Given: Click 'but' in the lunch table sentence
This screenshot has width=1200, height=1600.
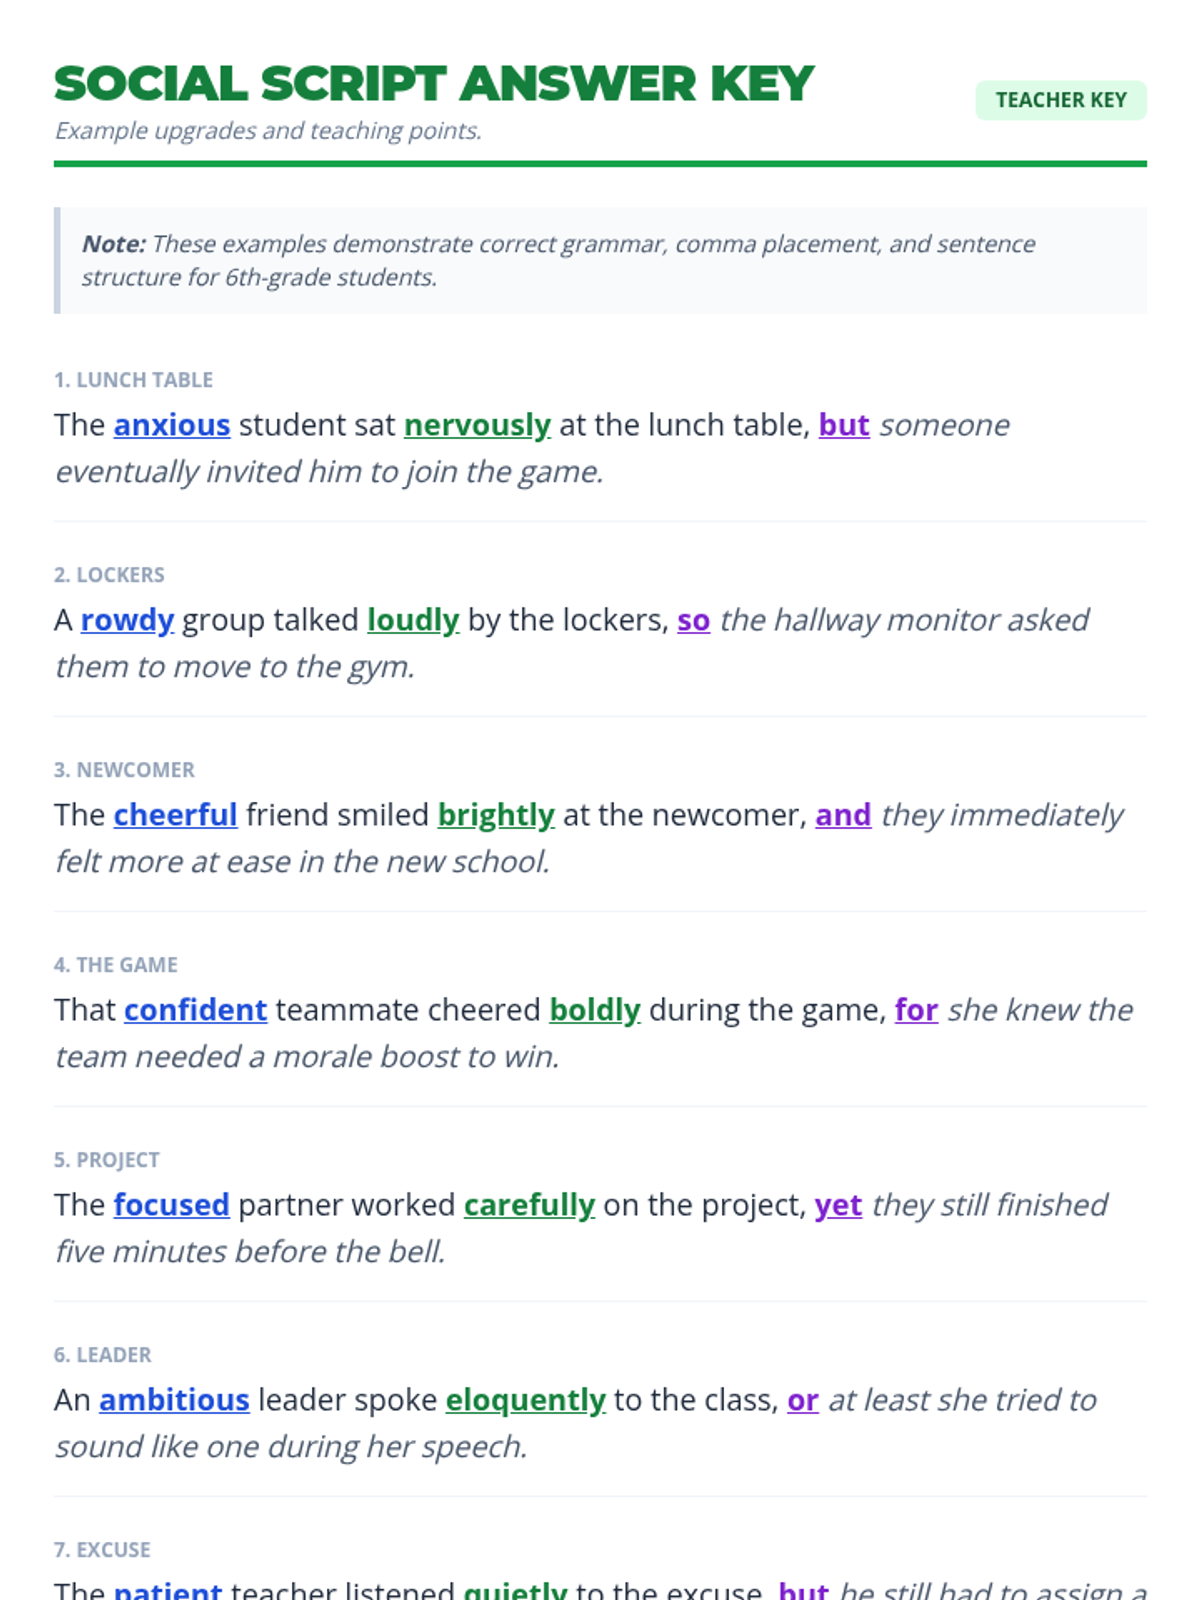Looking at the screenshot, I should 844,425.
